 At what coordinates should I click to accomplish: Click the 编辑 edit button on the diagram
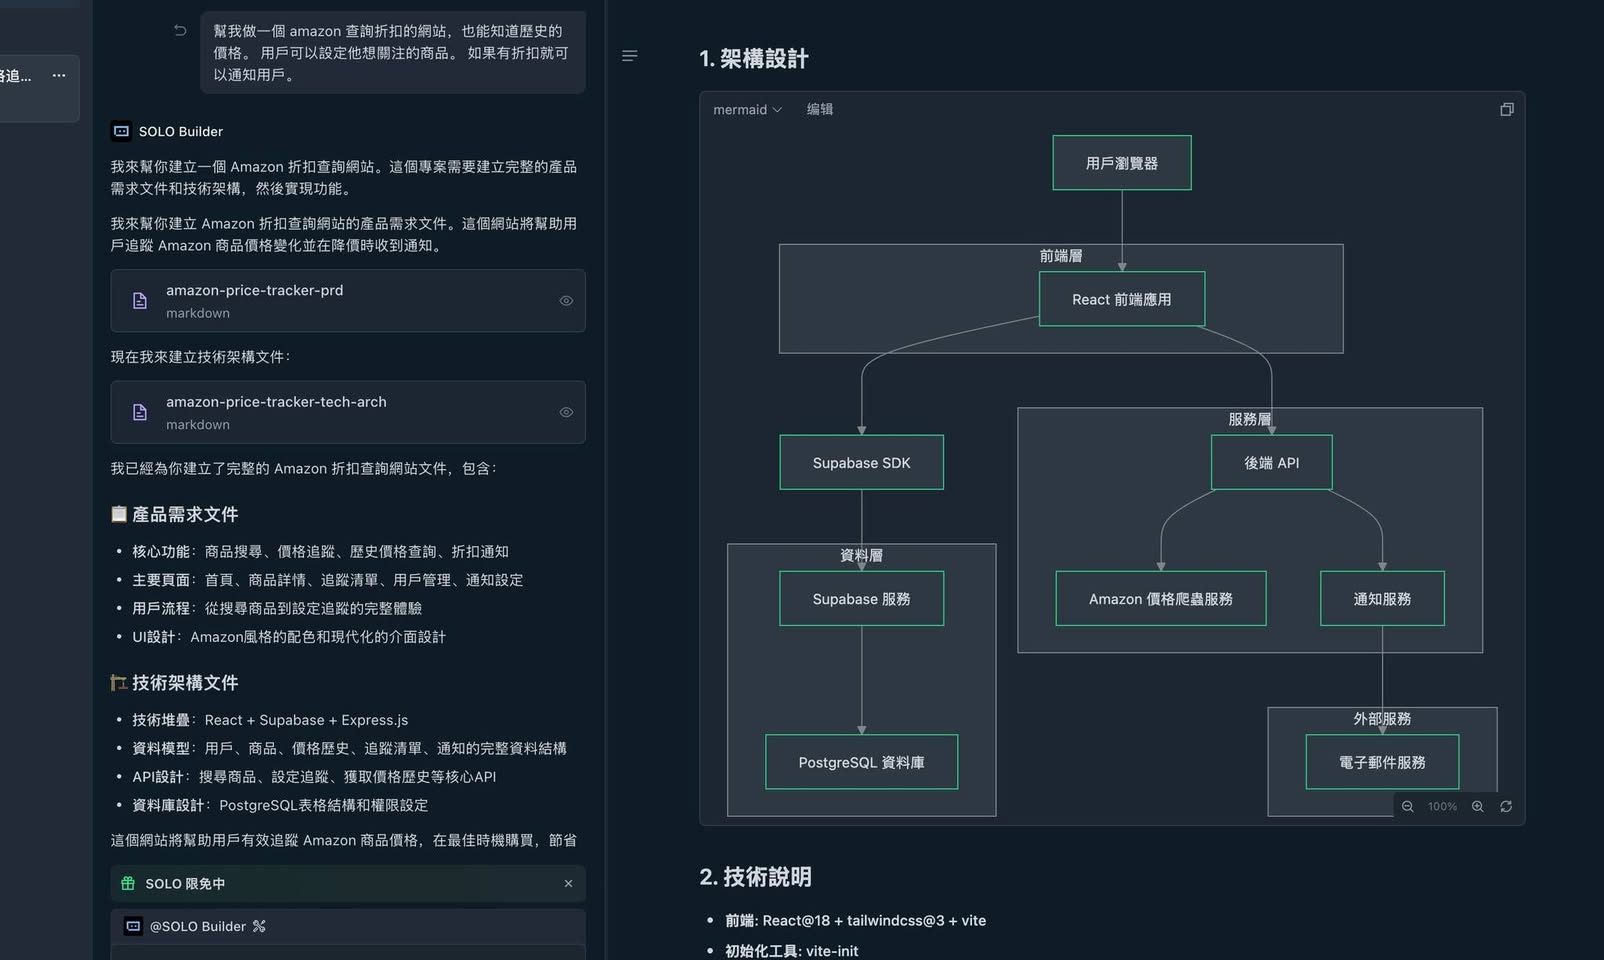820,110
